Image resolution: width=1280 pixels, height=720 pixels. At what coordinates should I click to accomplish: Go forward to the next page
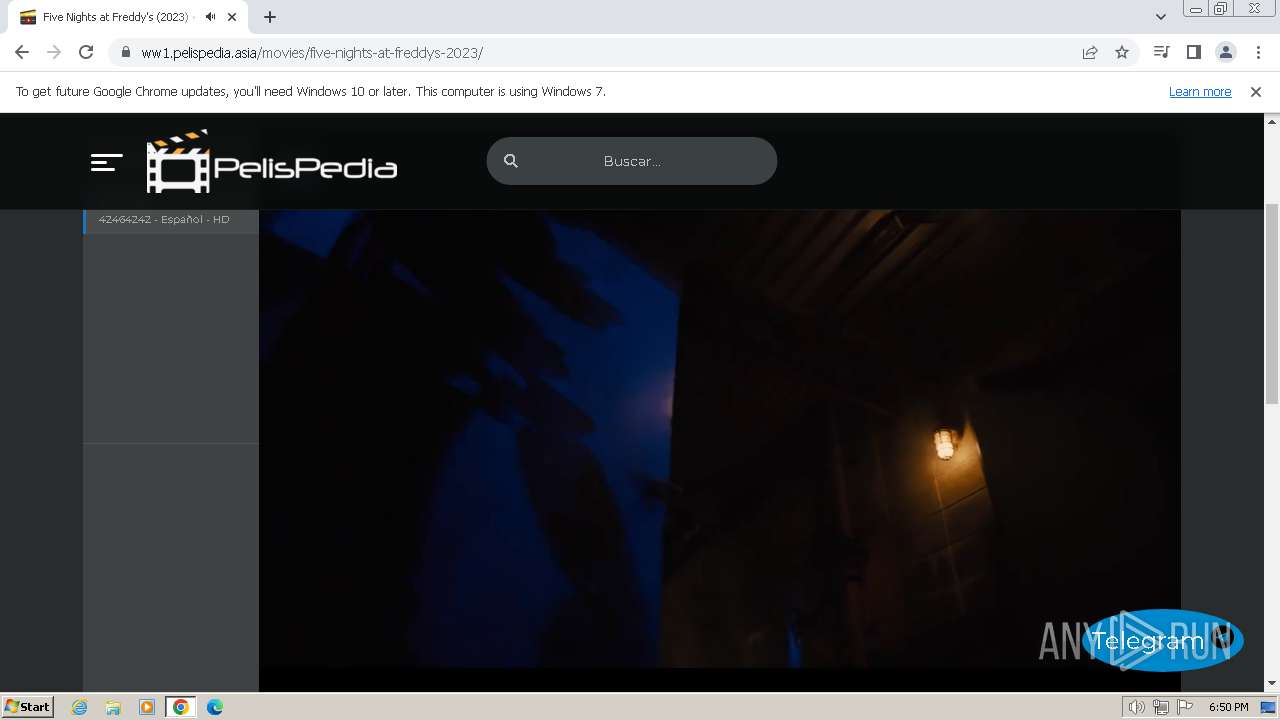click(x=54, y=52)
